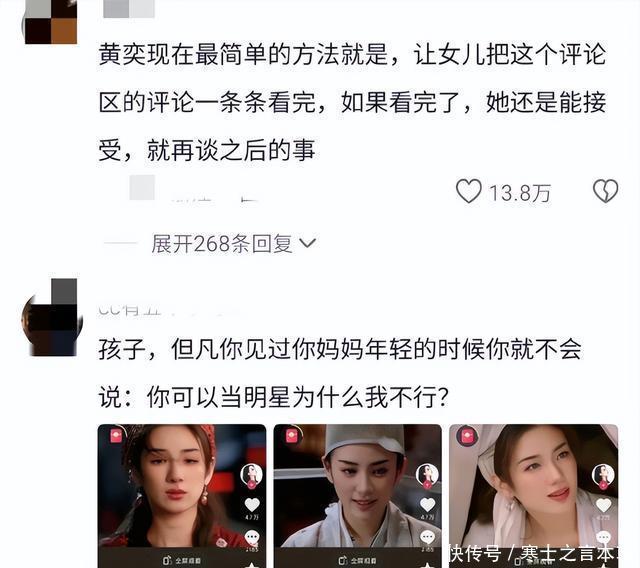Tap the pink badge in the first thumbnail
The height and width of the screenshot is (568, 640).
(x=117, y=435)
